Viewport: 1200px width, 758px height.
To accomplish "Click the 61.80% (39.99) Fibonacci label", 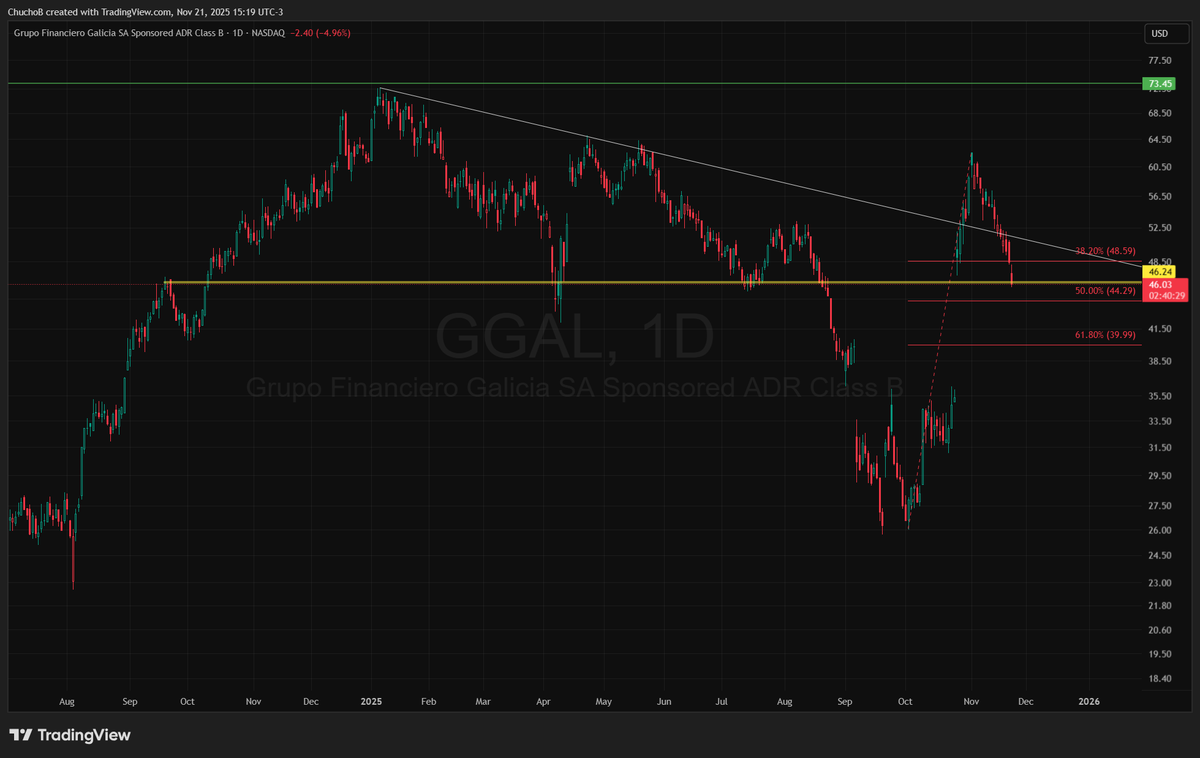I will [1105, 336].
